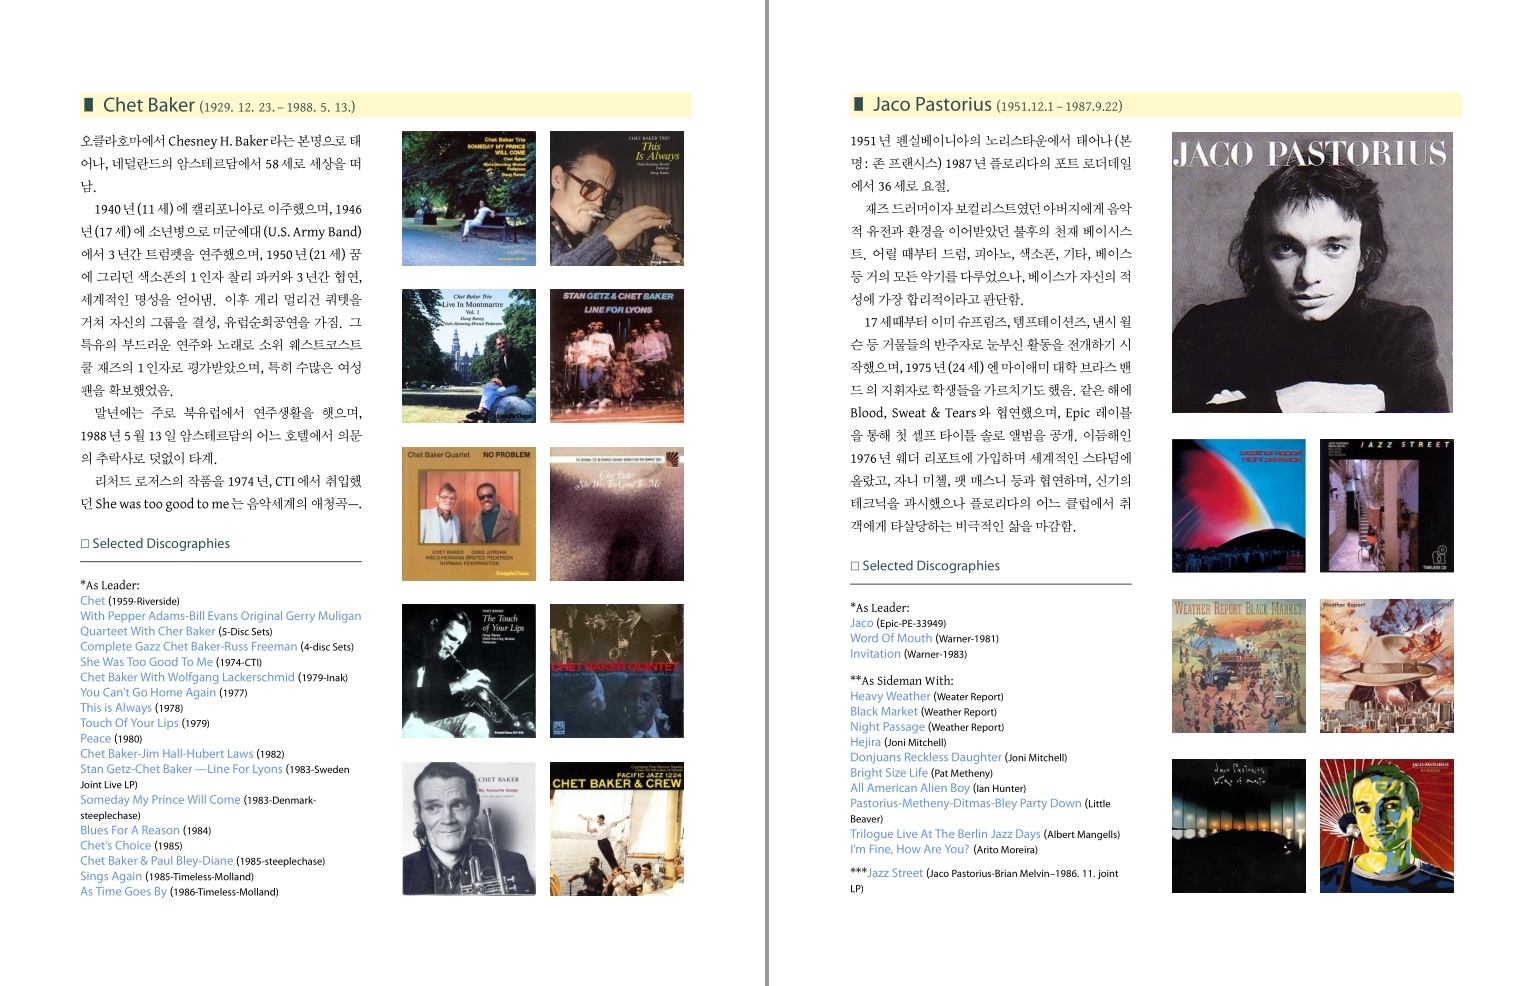Open the 'Blues For A Reason' link
Screen dimensions: 1534x986
point(130,830)
